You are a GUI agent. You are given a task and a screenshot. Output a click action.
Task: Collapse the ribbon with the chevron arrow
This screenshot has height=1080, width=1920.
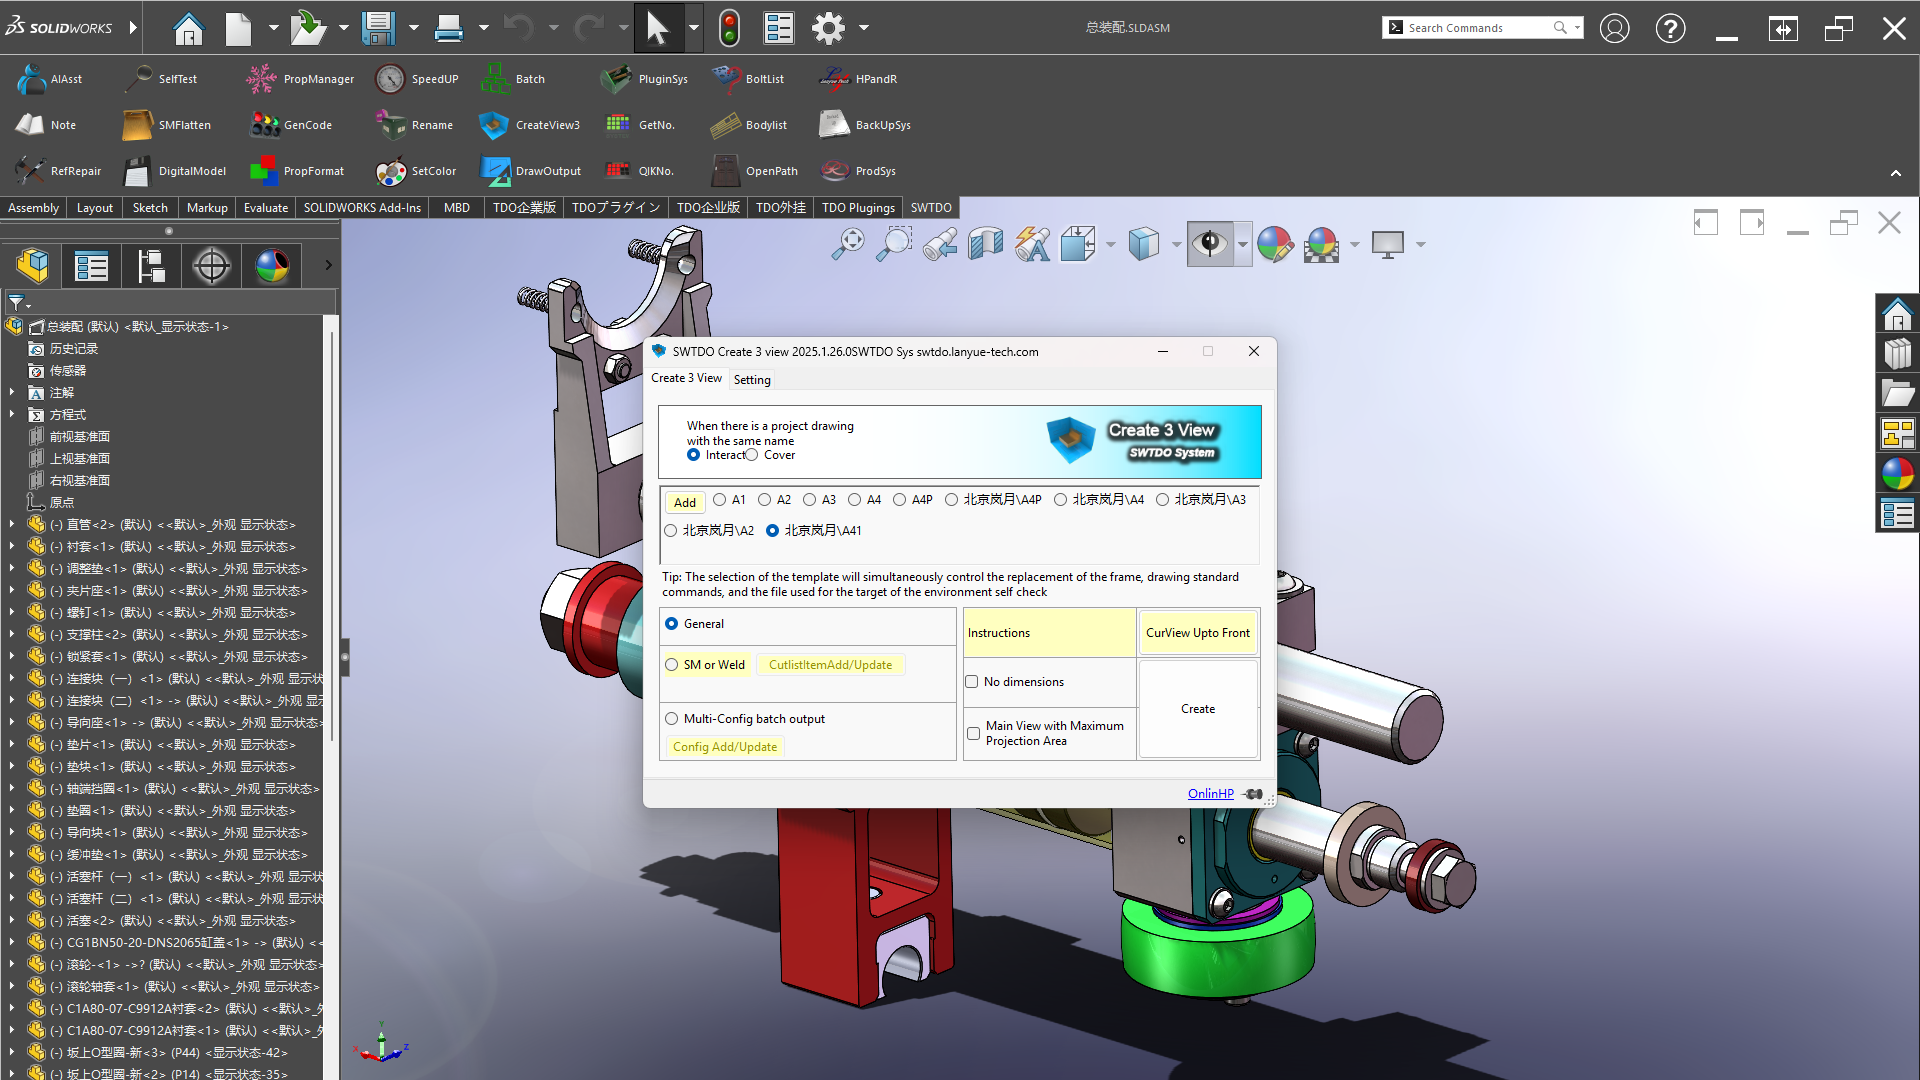tap(1895, 173)
